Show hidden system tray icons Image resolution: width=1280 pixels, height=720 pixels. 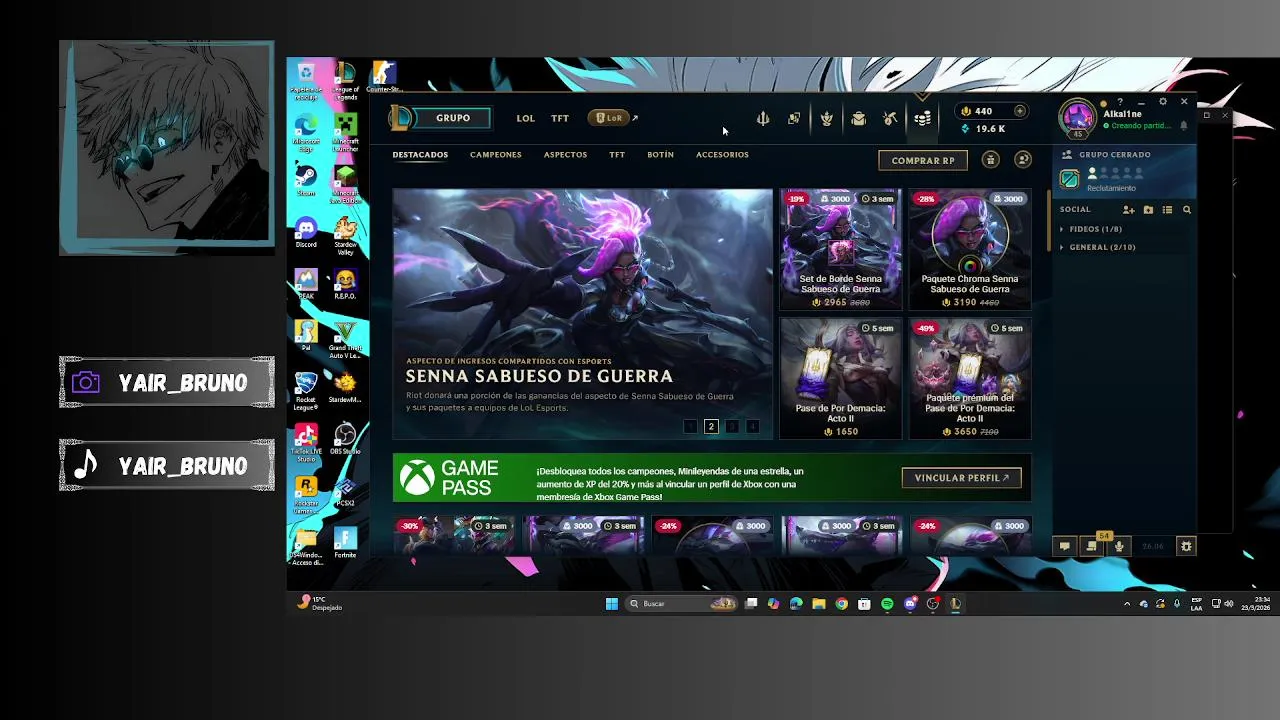1127,603
